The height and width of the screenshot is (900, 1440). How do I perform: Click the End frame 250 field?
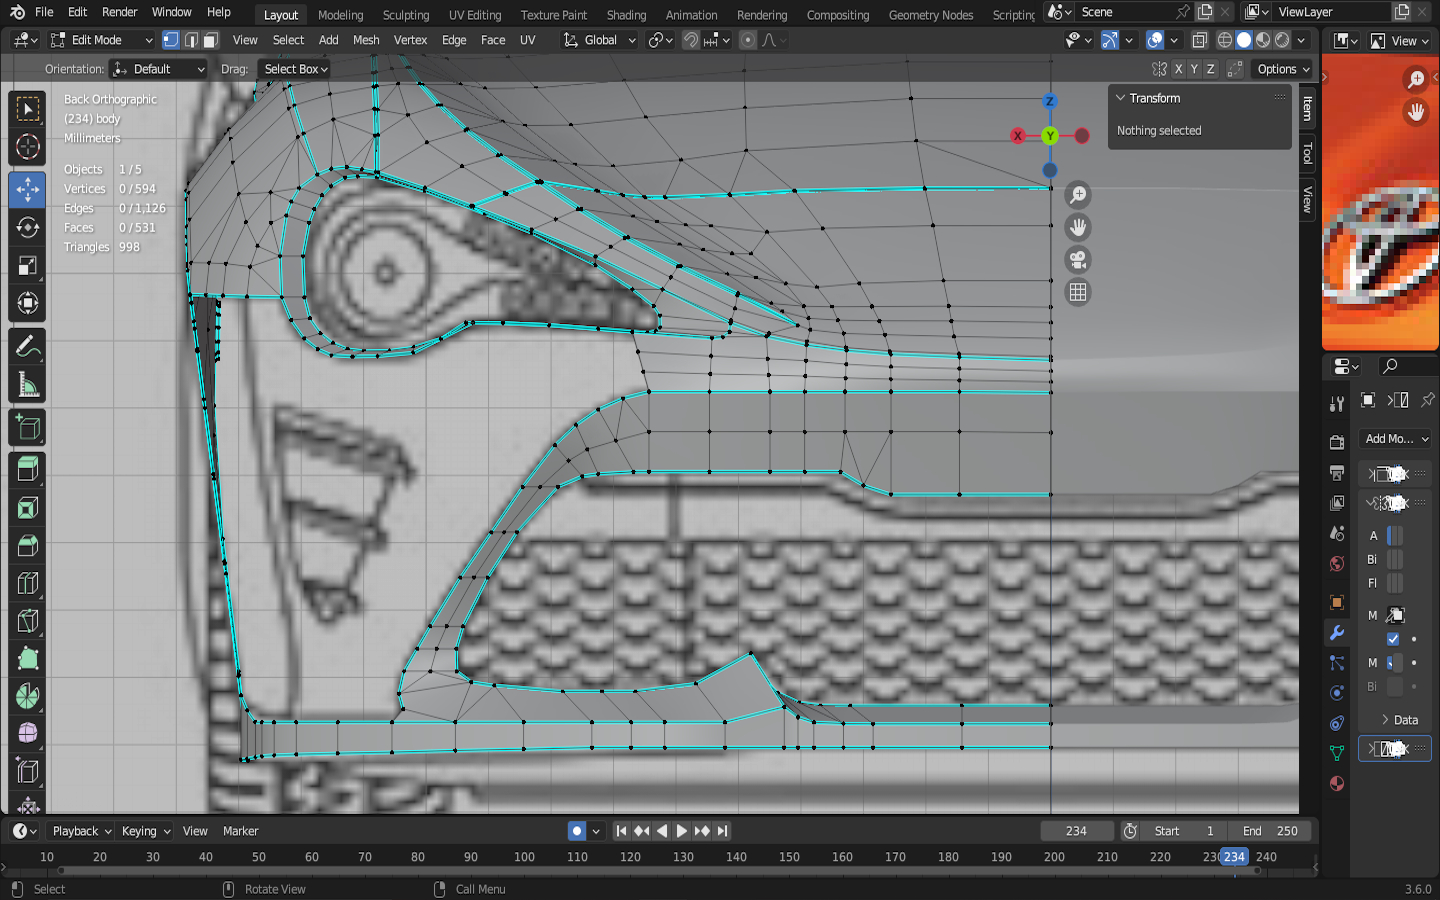[1270, 831]
